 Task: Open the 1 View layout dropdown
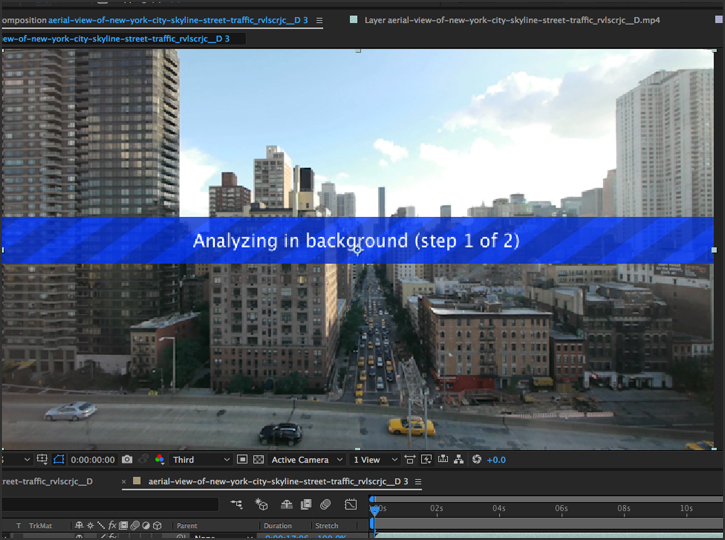(375, 460)
